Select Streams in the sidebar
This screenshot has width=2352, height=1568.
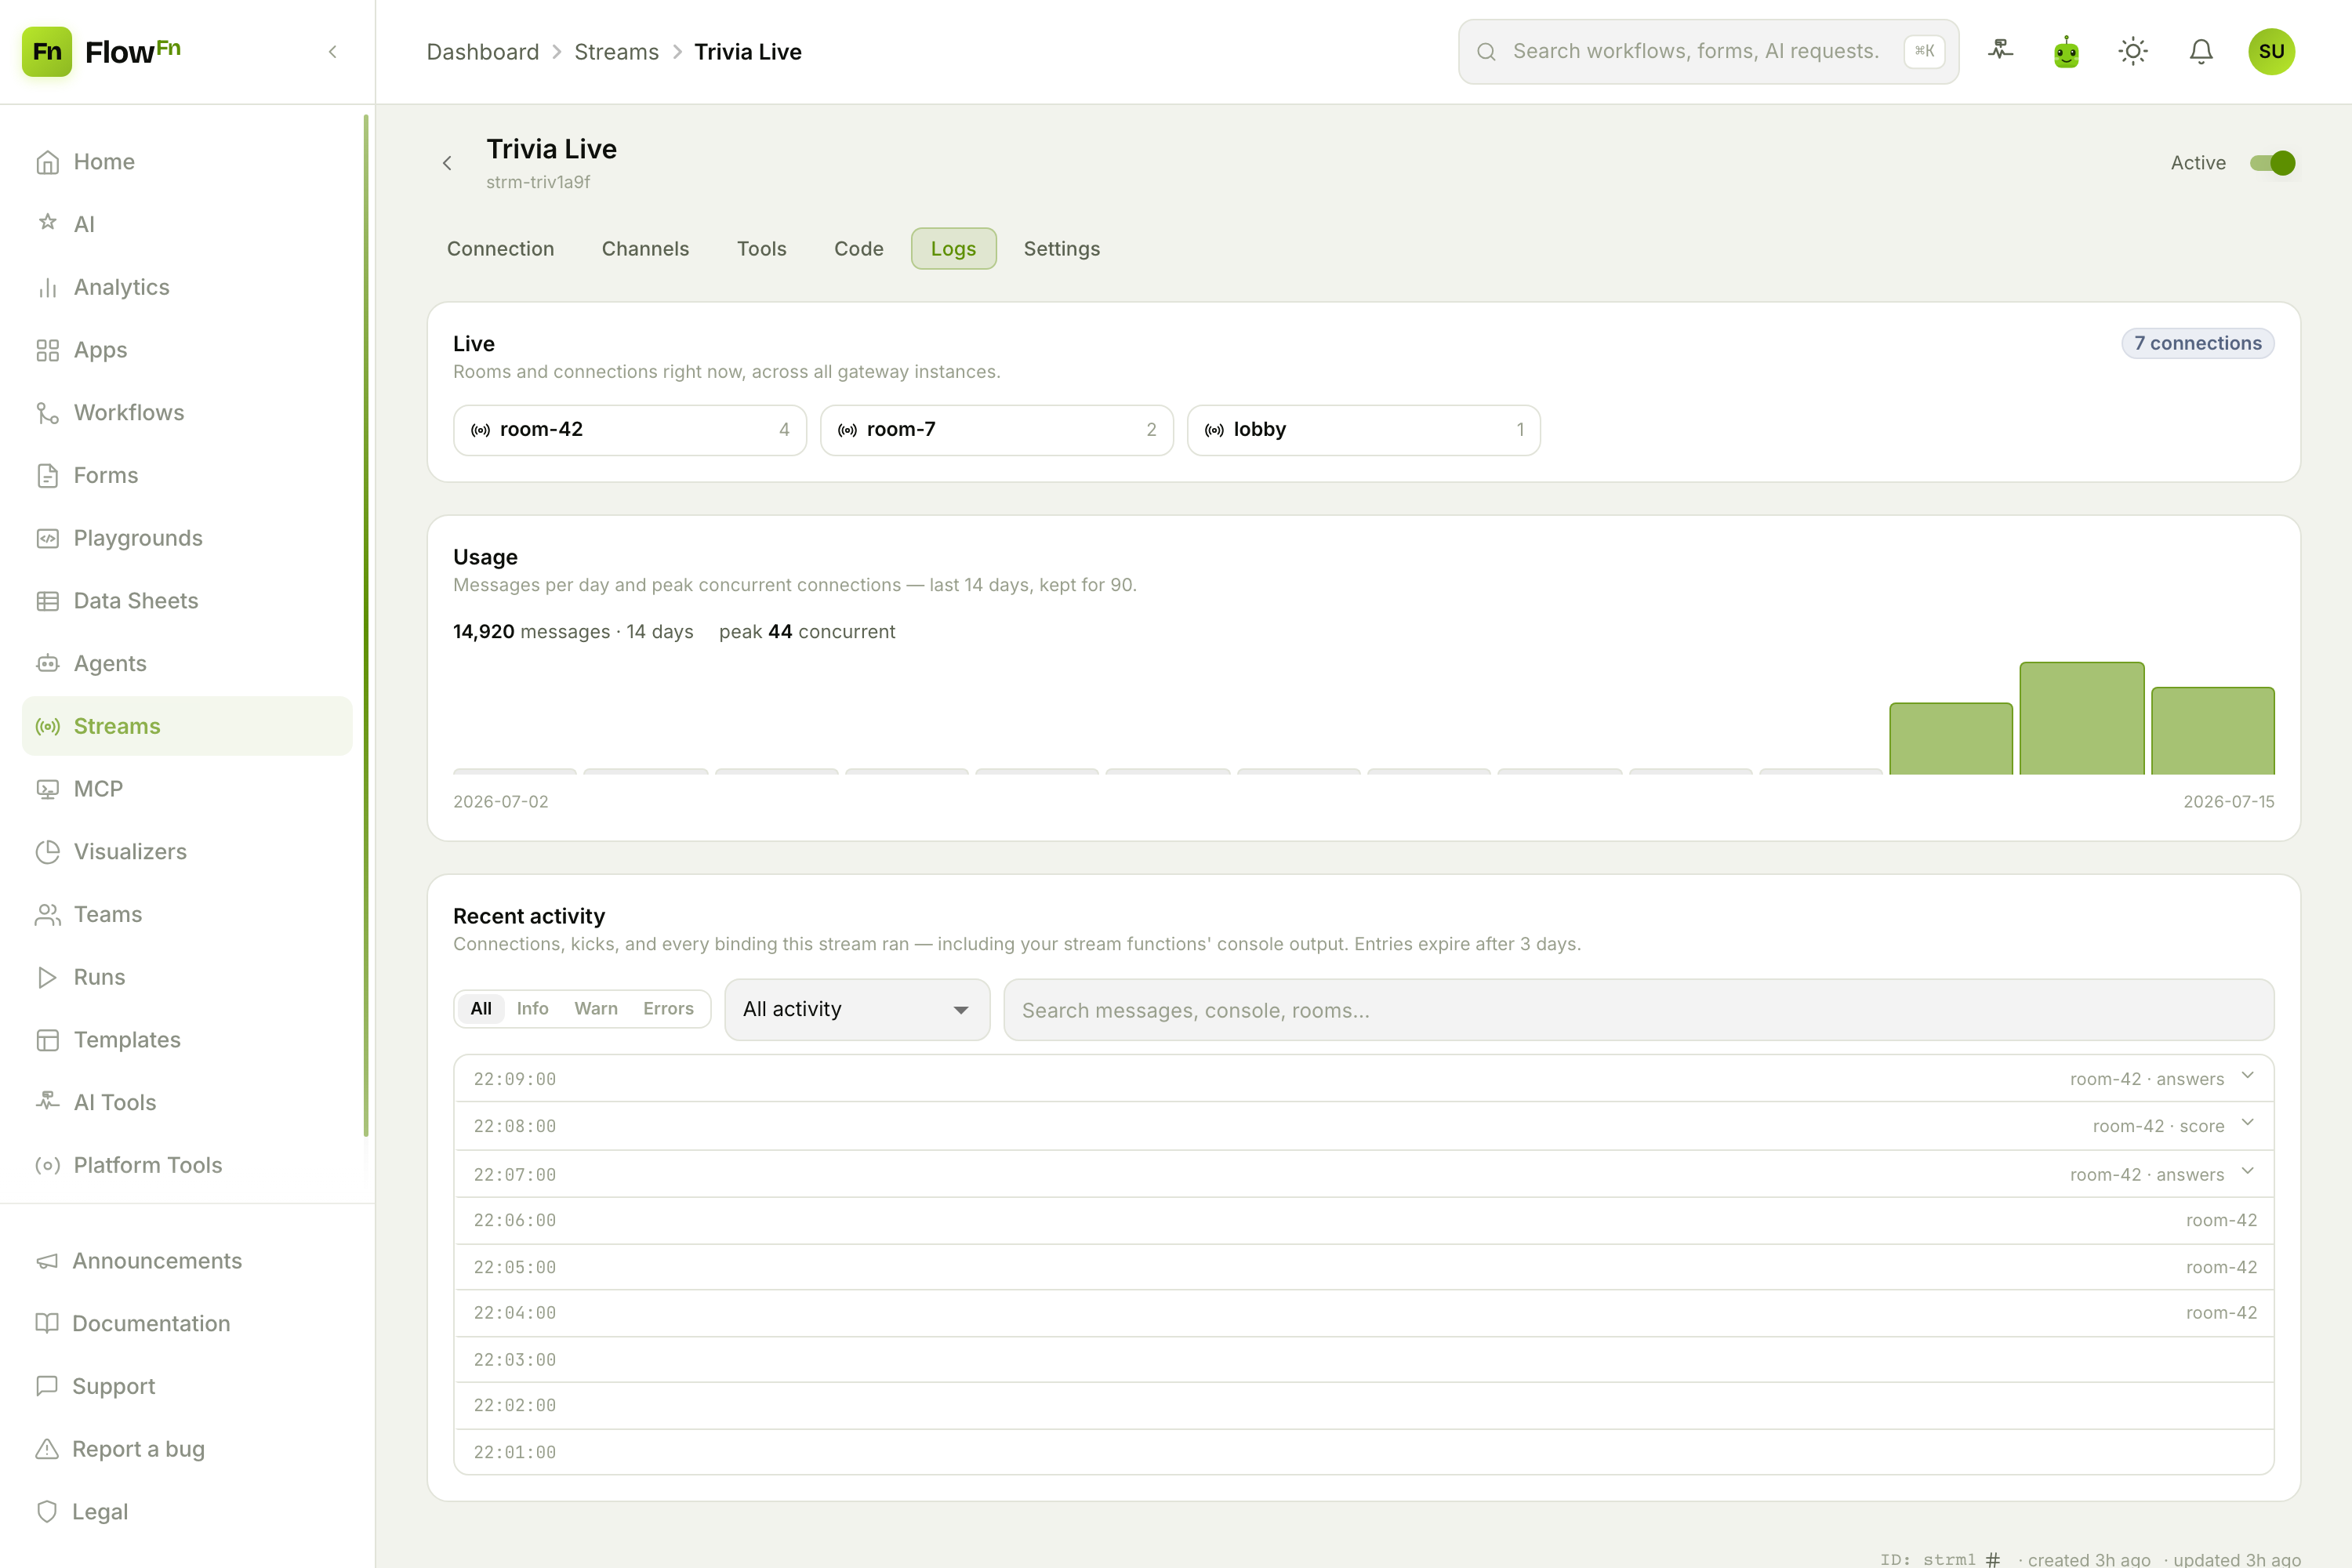pos(187,726)
